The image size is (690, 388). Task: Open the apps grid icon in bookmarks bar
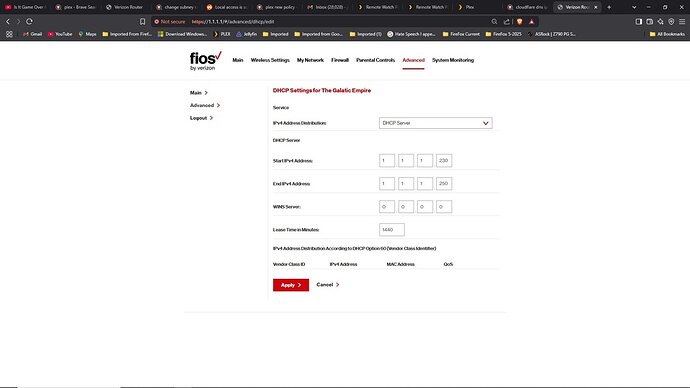pos(9,34)
